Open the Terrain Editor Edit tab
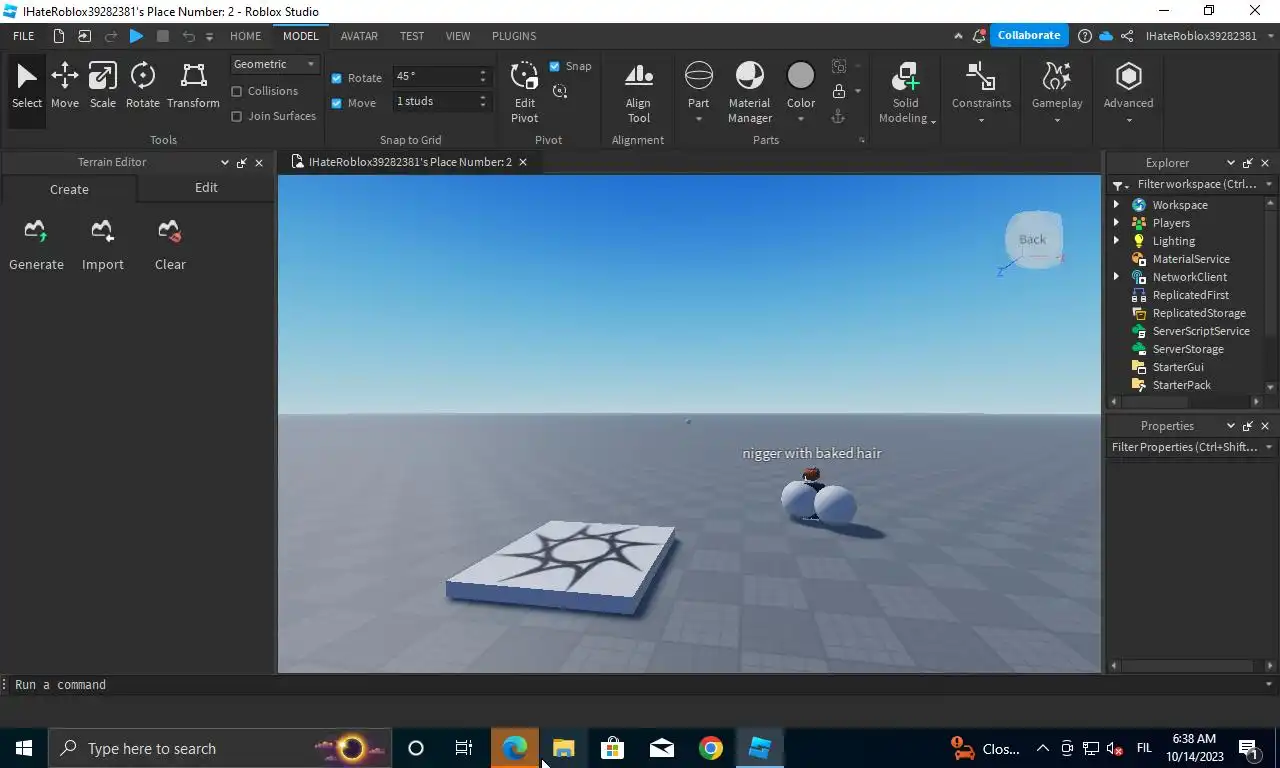Screen dimensions: 1280x768 [x=206, y=188]
